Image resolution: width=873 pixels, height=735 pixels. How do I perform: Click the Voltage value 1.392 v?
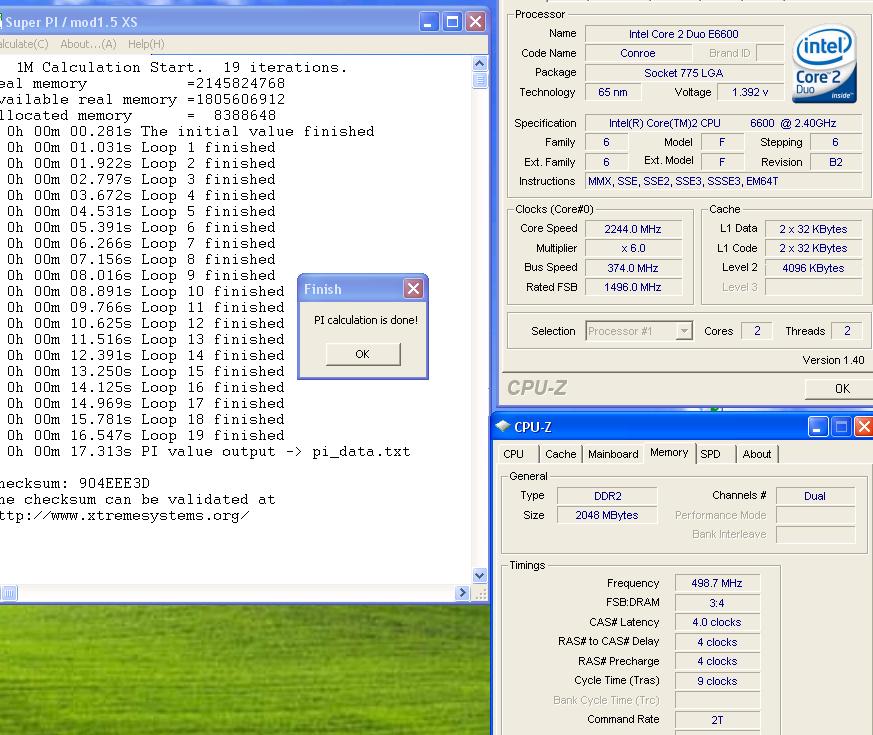point(750,92)
